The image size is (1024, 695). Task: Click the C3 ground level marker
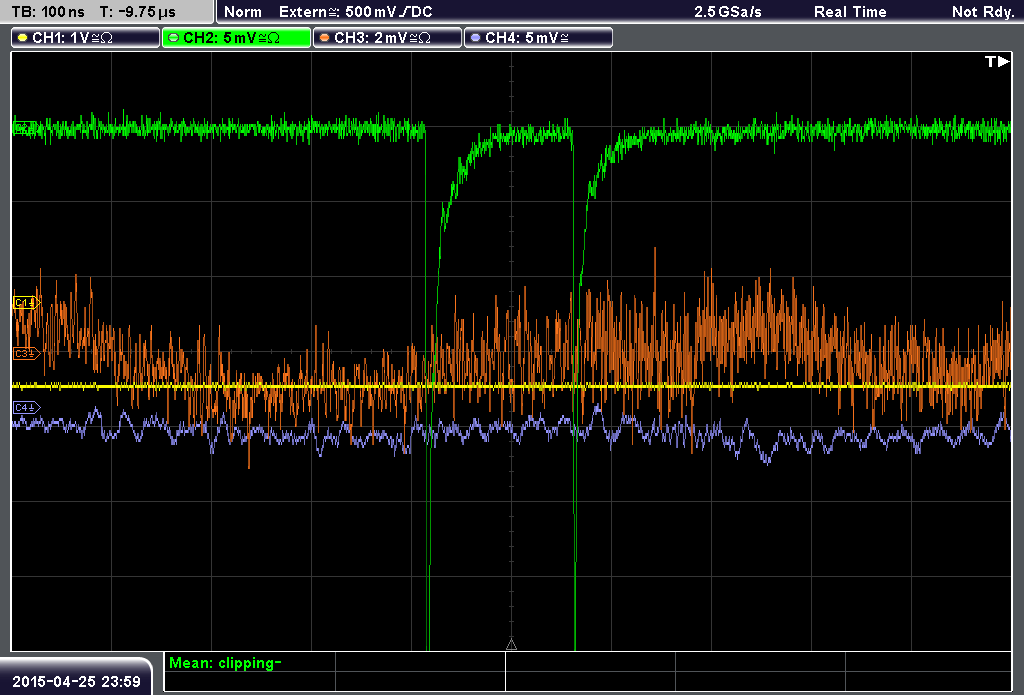click(x=27, y=353)
